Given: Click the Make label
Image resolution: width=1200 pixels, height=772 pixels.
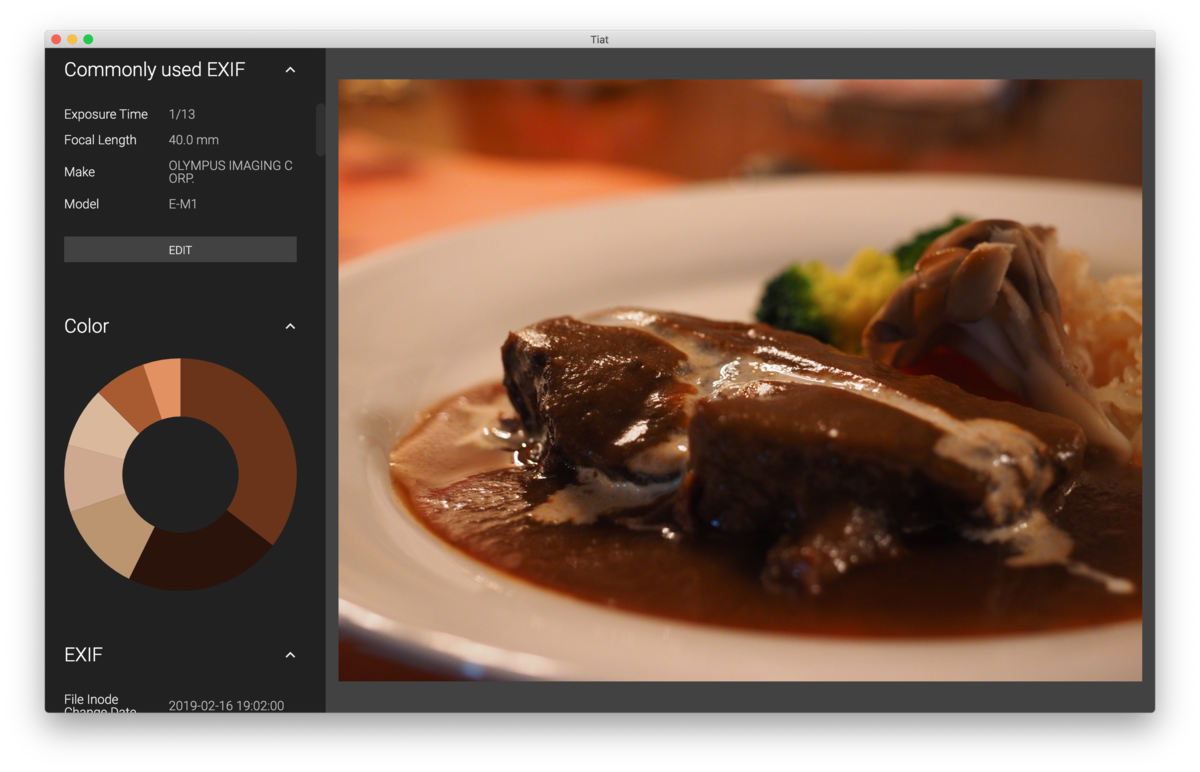Looking at the screenshot, I should [80, 172].
